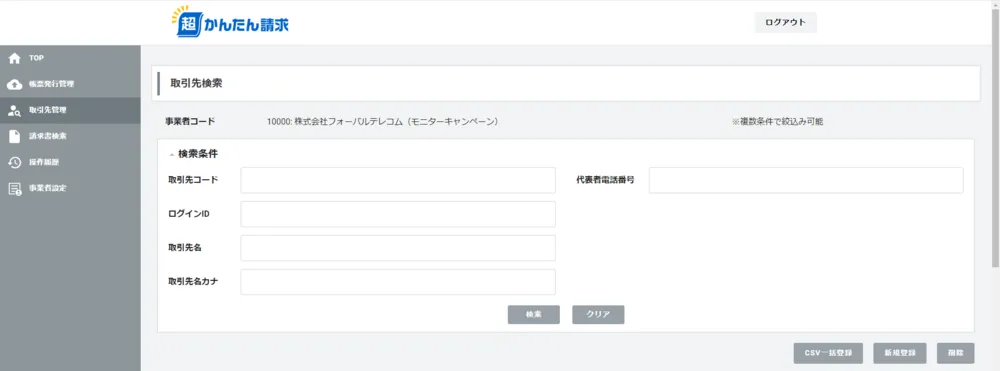Click the document icon for 請求書検索
The image size is (1000, 371).
click(x=14, y=136)
